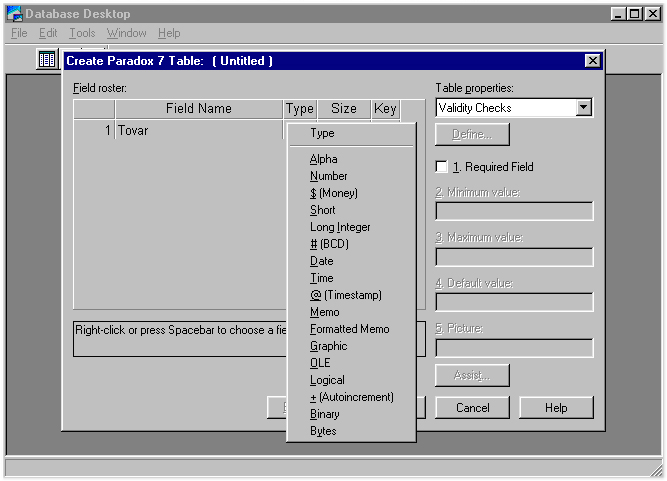The height and width of the screenshot is (481, 667).
Task: Choose Alpha field type
Action: [x=323, y=159]
